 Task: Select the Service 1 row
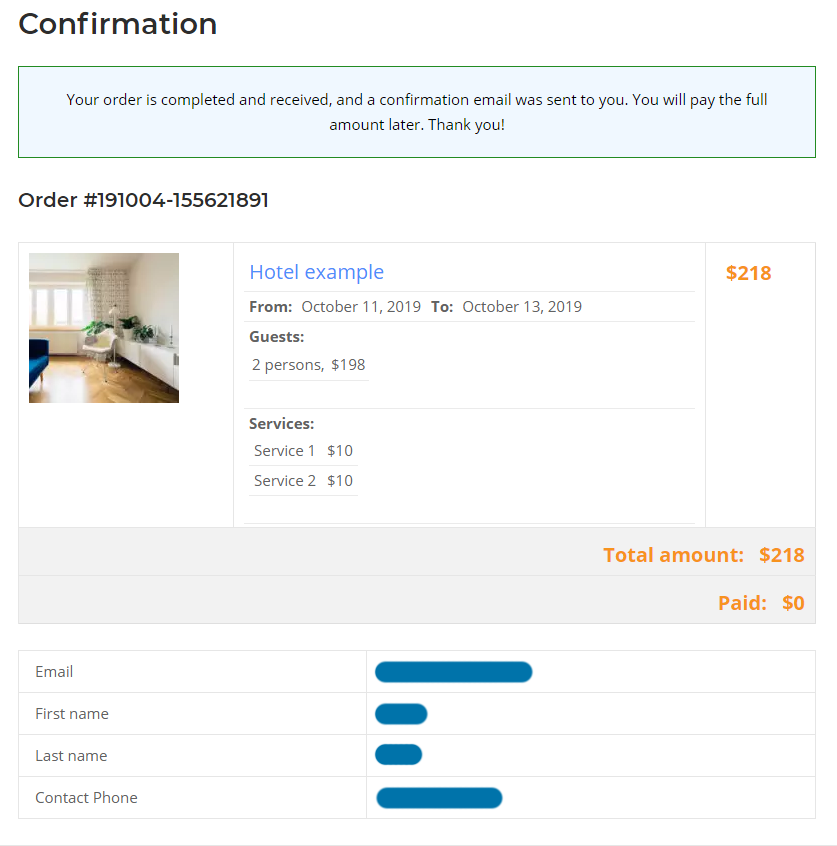(x=303, y=451)
